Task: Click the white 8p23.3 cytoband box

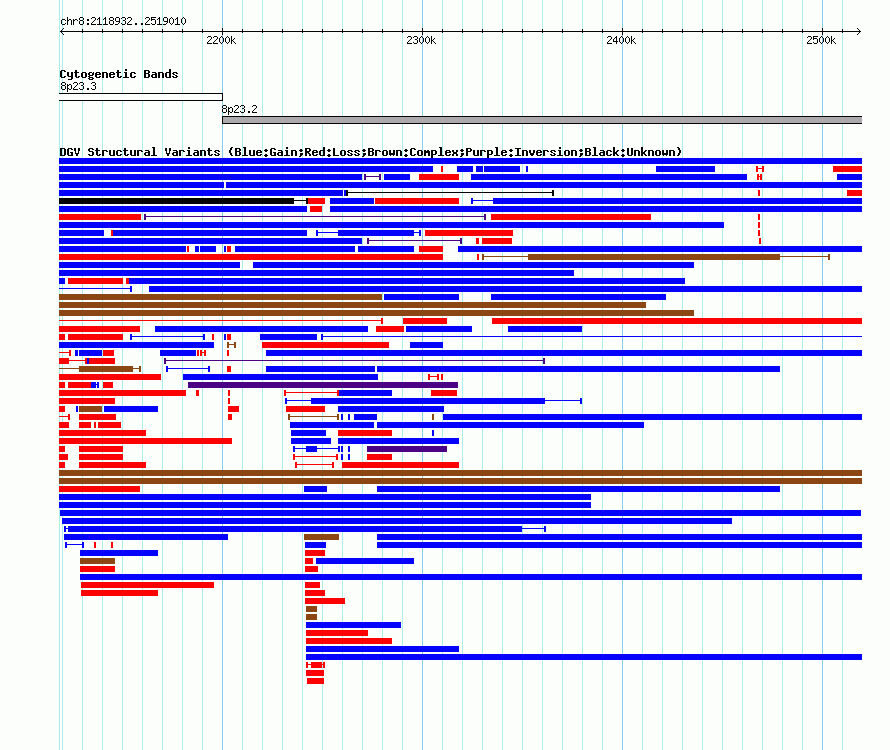Action: click(141, 97)
